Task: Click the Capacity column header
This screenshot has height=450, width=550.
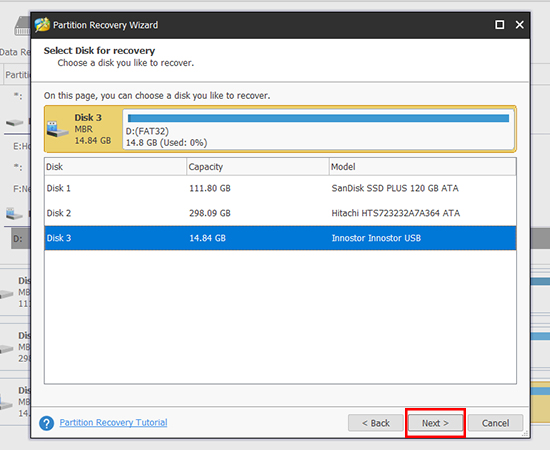Action: click(258, 167)
